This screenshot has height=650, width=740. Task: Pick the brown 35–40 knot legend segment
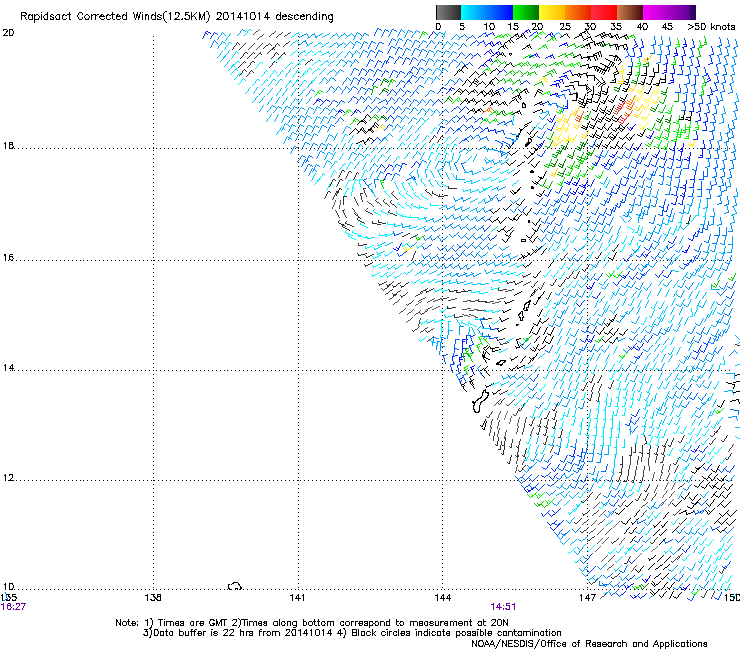tap(630, 12)
